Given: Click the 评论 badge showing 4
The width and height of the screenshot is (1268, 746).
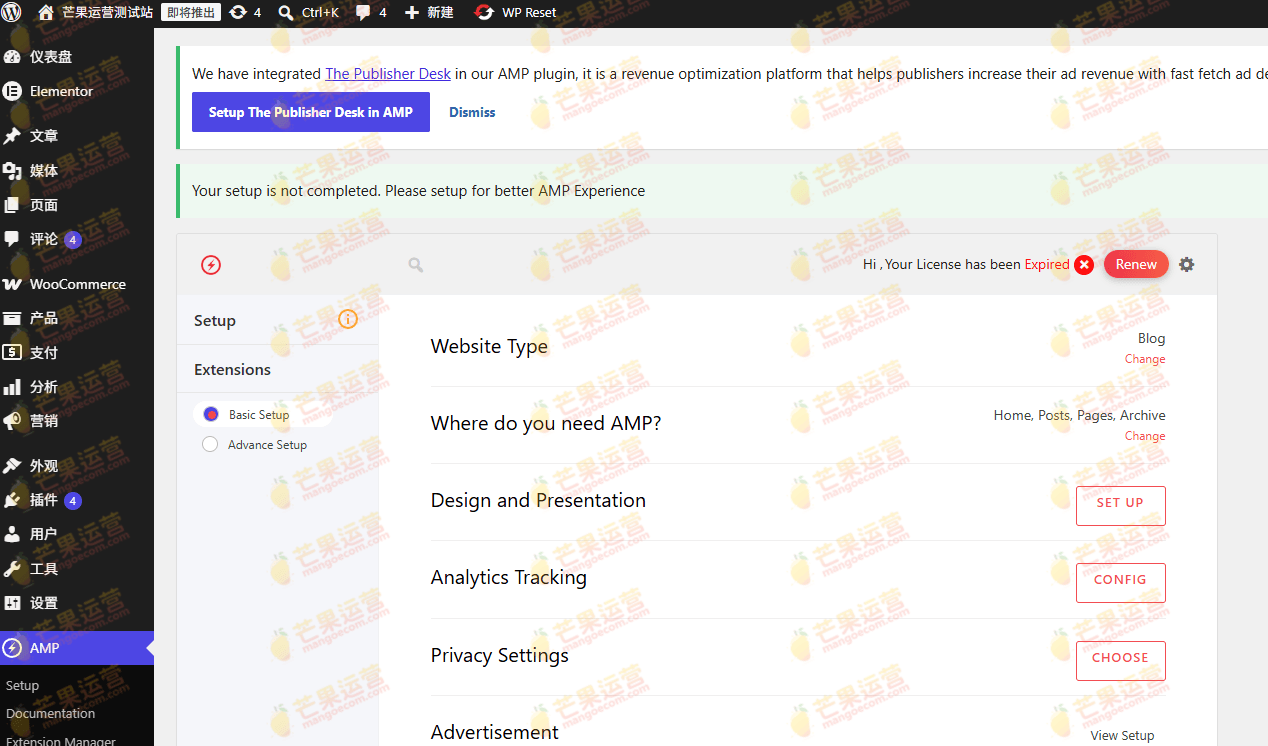Looking at the screenshot, I should pyautogui.click(x=73, y=240).
